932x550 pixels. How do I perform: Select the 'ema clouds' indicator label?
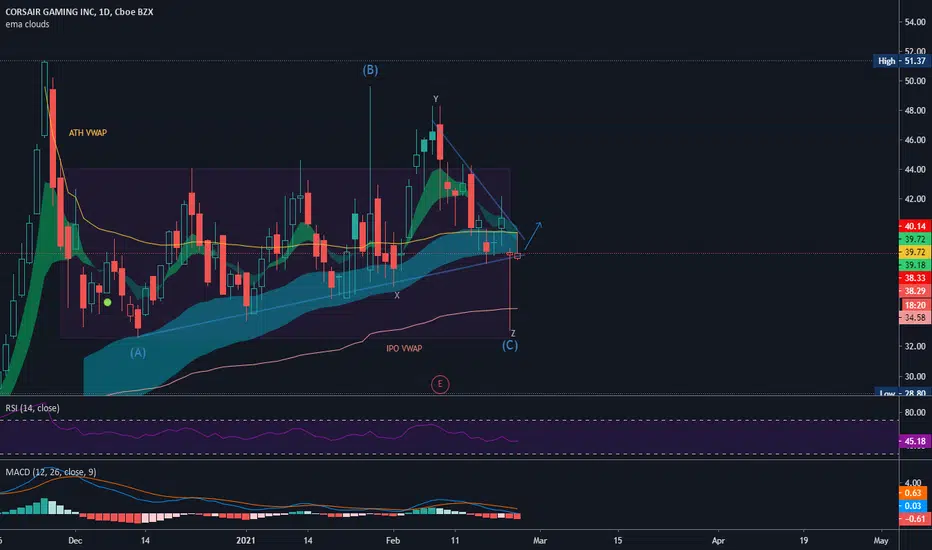coord(27,24)
